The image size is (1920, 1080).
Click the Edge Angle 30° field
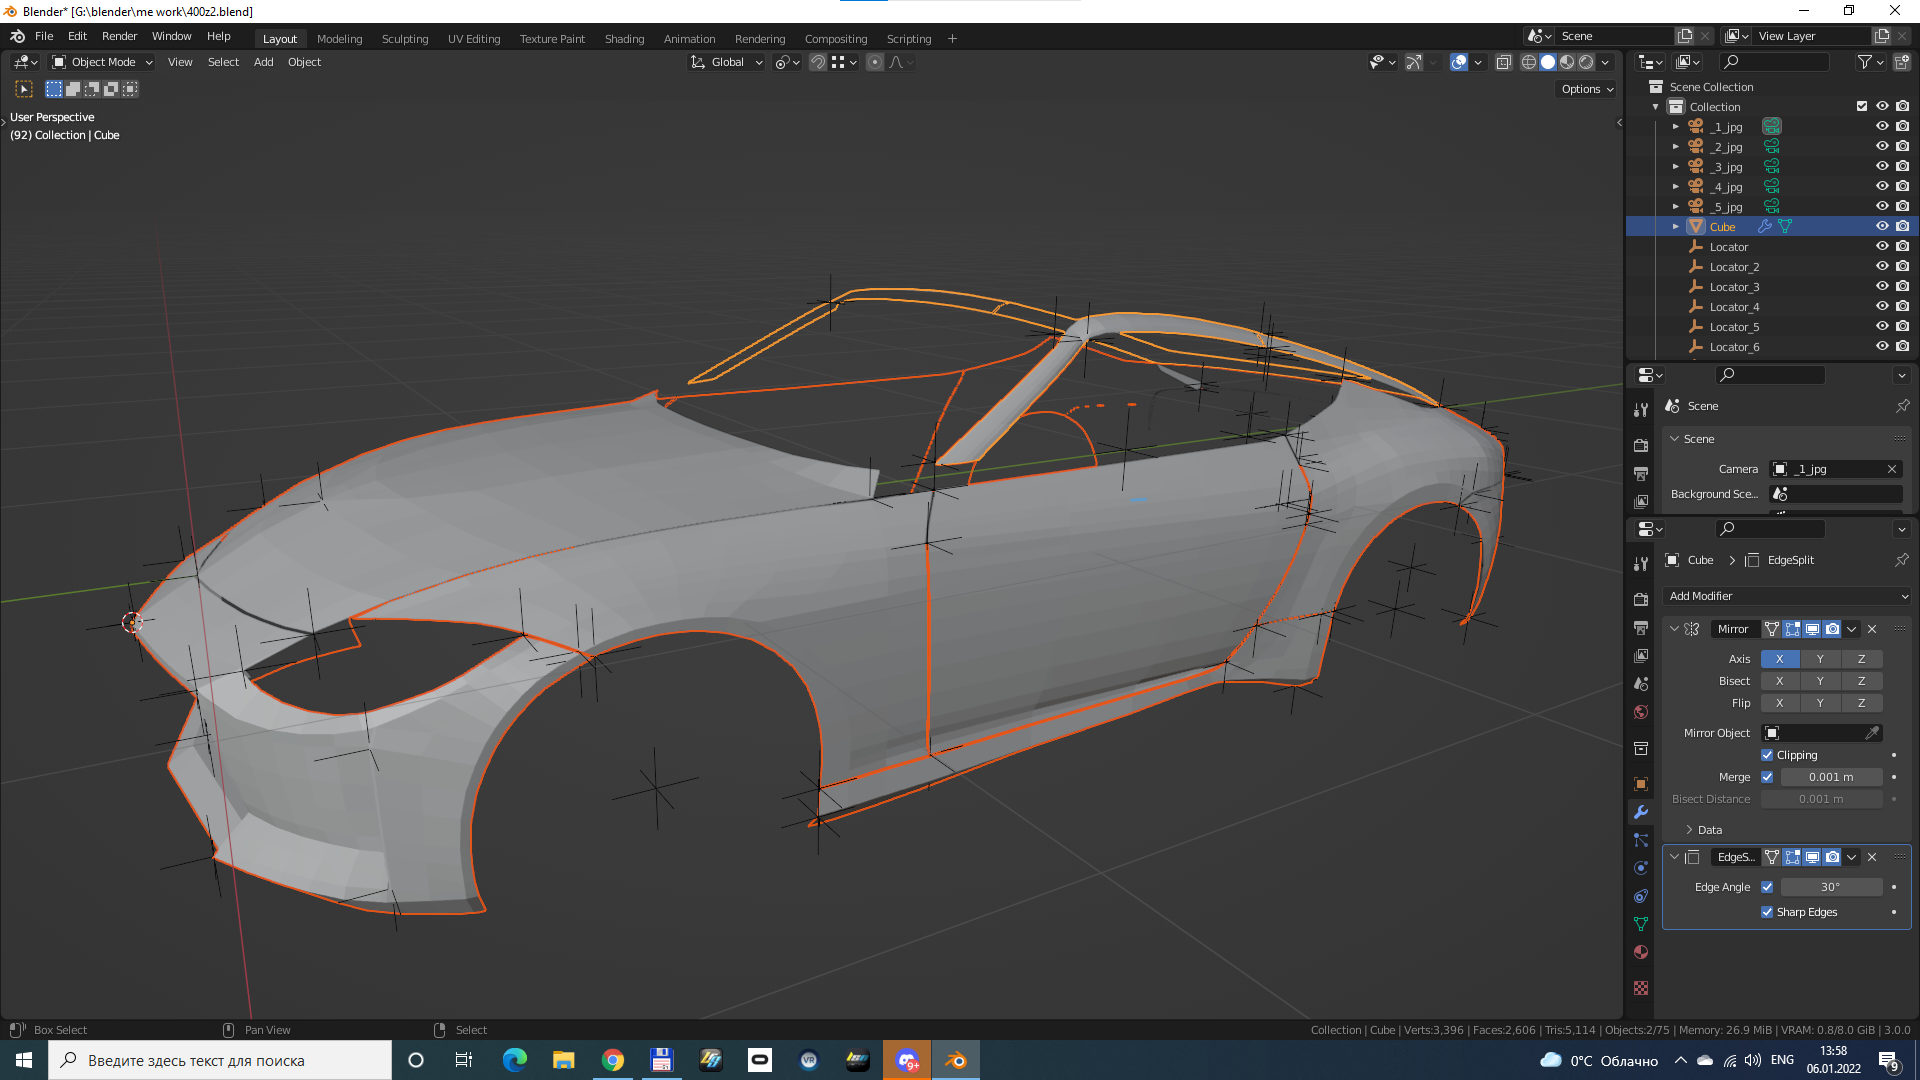point(1830,887)
